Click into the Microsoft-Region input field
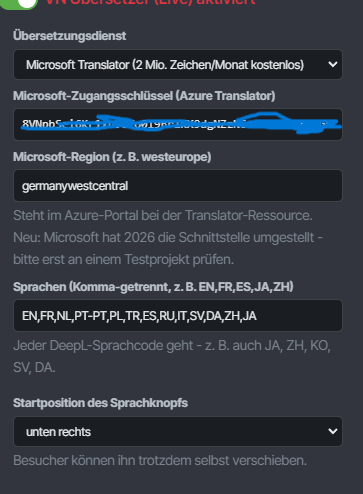 178,185
